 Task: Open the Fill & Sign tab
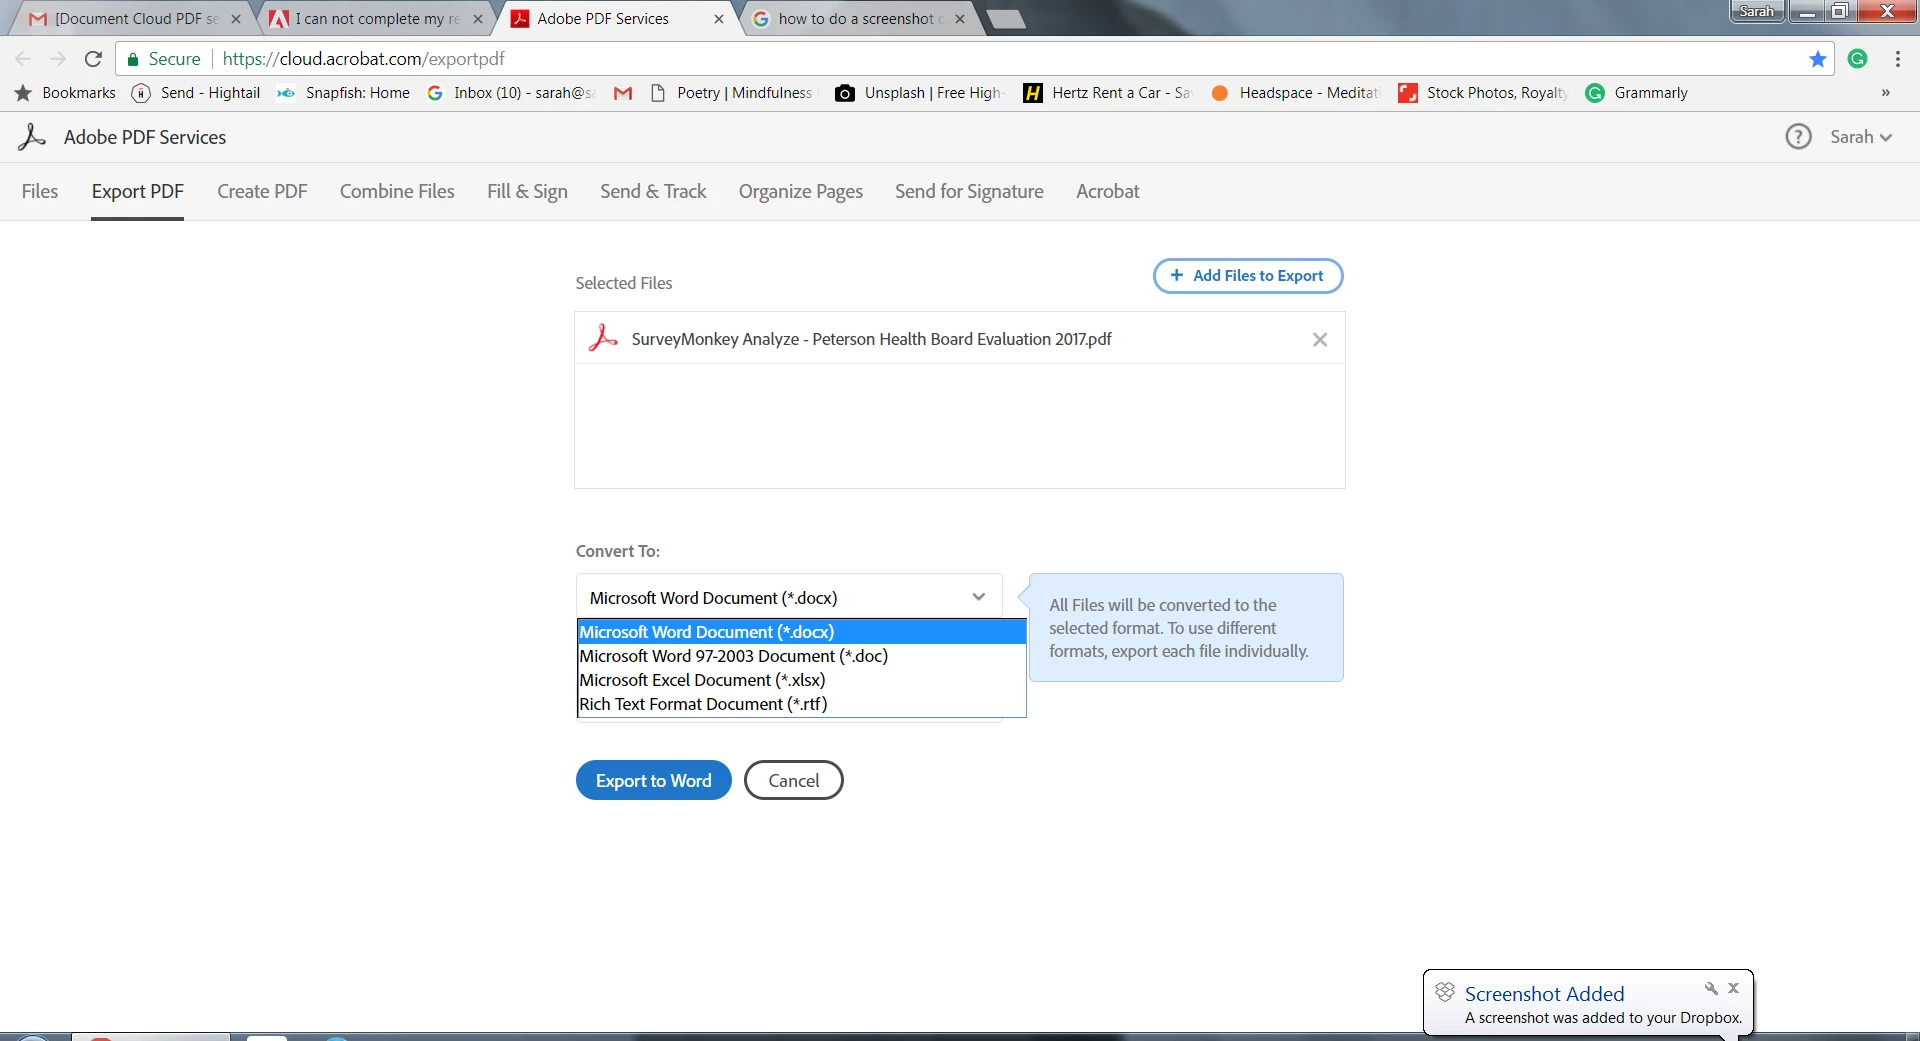[527, 191]
